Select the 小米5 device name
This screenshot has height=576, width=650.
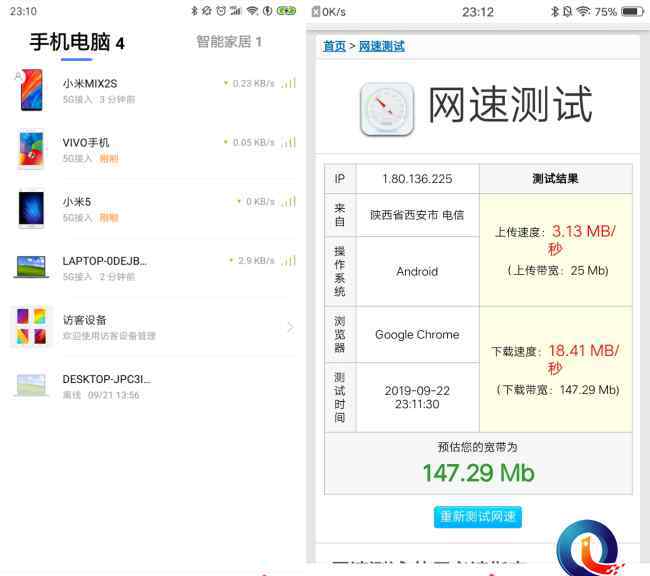77,202
